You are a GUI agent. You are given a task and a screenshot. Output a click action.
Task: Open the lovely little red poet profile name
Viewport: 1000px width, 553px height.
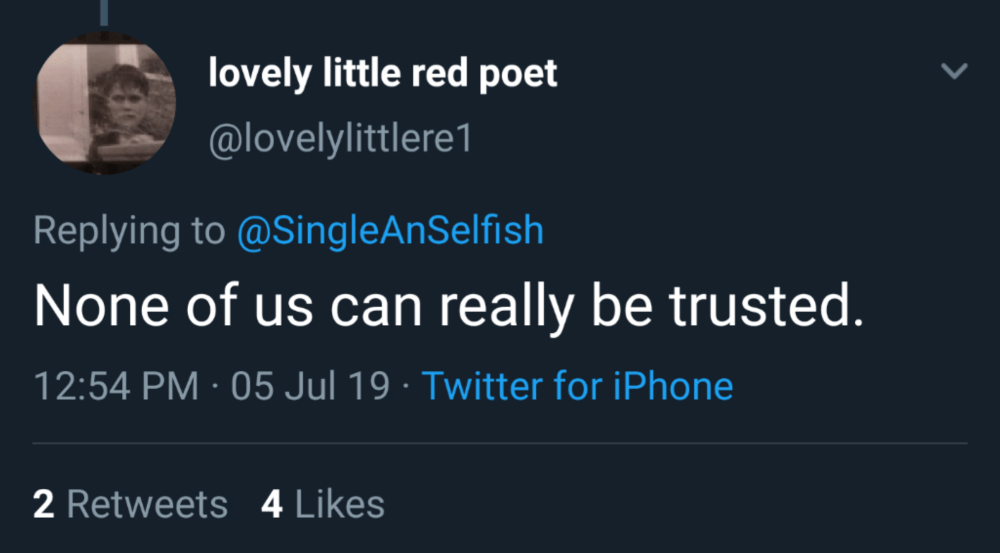[x=382, y=74]
